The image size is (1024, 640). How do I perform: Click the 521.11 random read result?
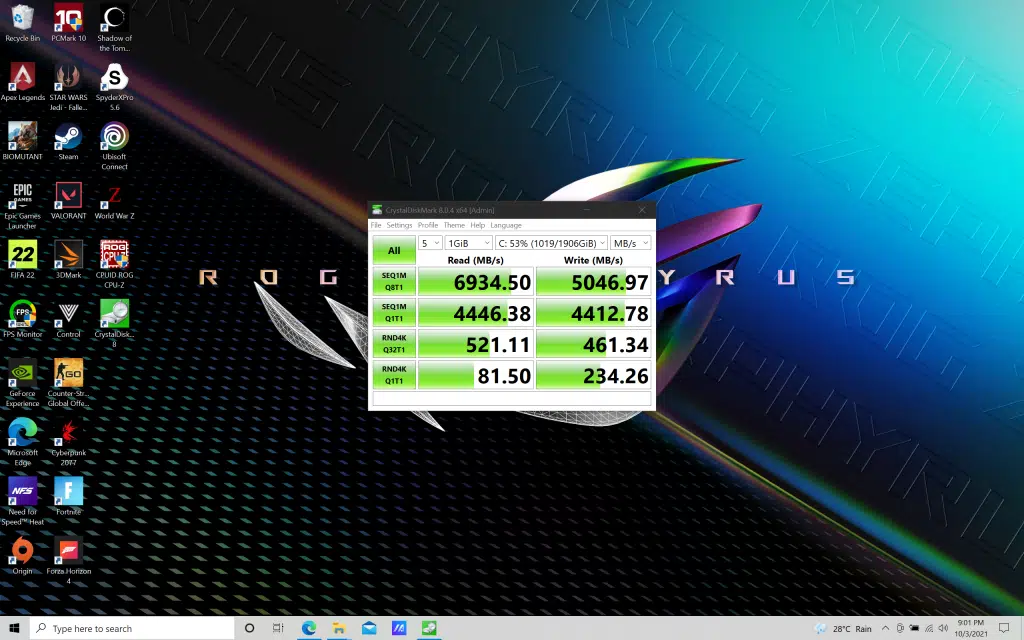tap(475, 344)
